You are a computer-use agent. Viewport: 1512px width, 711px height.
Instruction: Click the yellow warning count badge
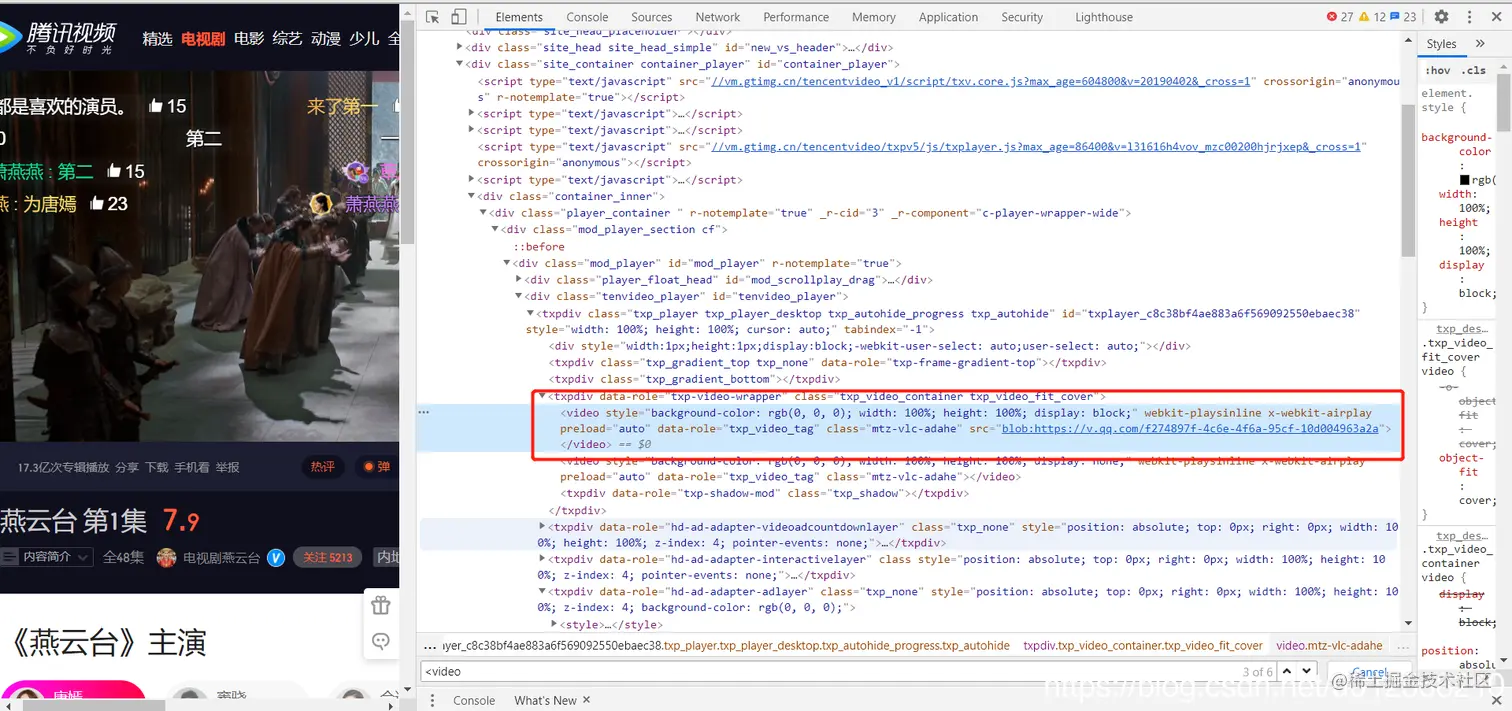point(1373,17)
